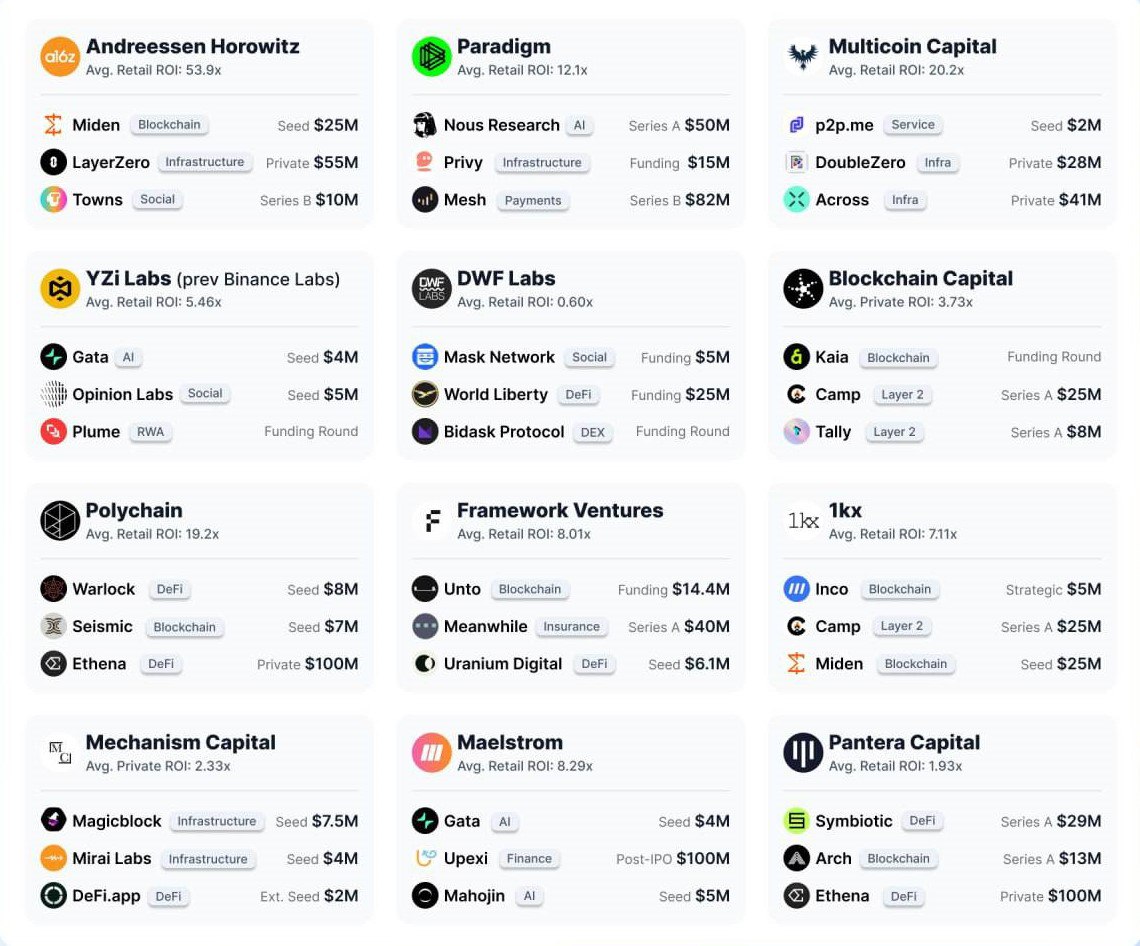Click the green Paradigm logo
Viewport: 1140px width, 946px height.
tap(431, 57)
